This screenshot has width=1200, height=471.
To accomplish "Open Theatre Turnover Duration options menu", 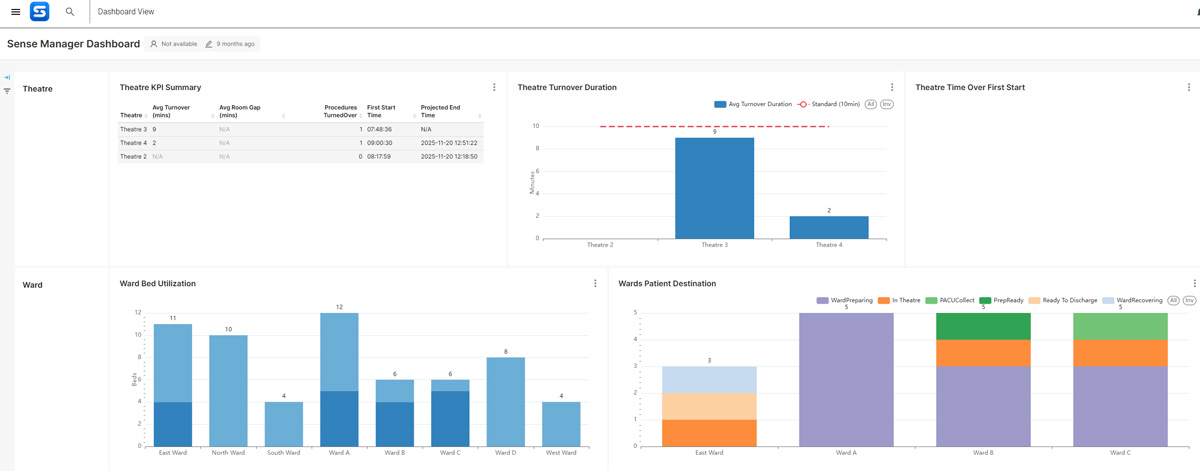I will point(892,87).
